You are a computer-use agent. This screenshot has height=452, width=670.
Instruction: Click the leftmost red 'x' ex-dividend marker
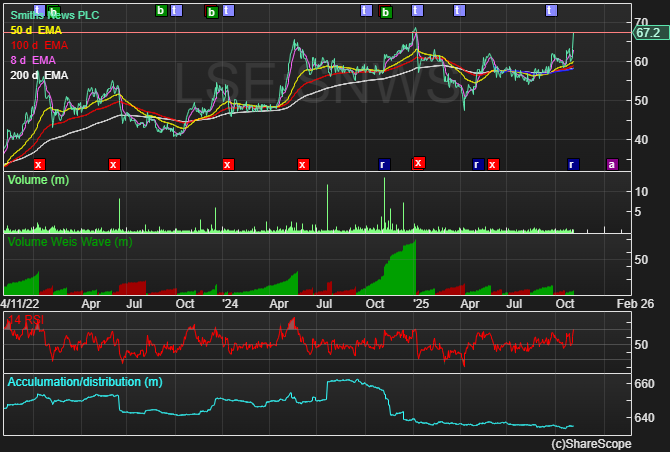39,164
